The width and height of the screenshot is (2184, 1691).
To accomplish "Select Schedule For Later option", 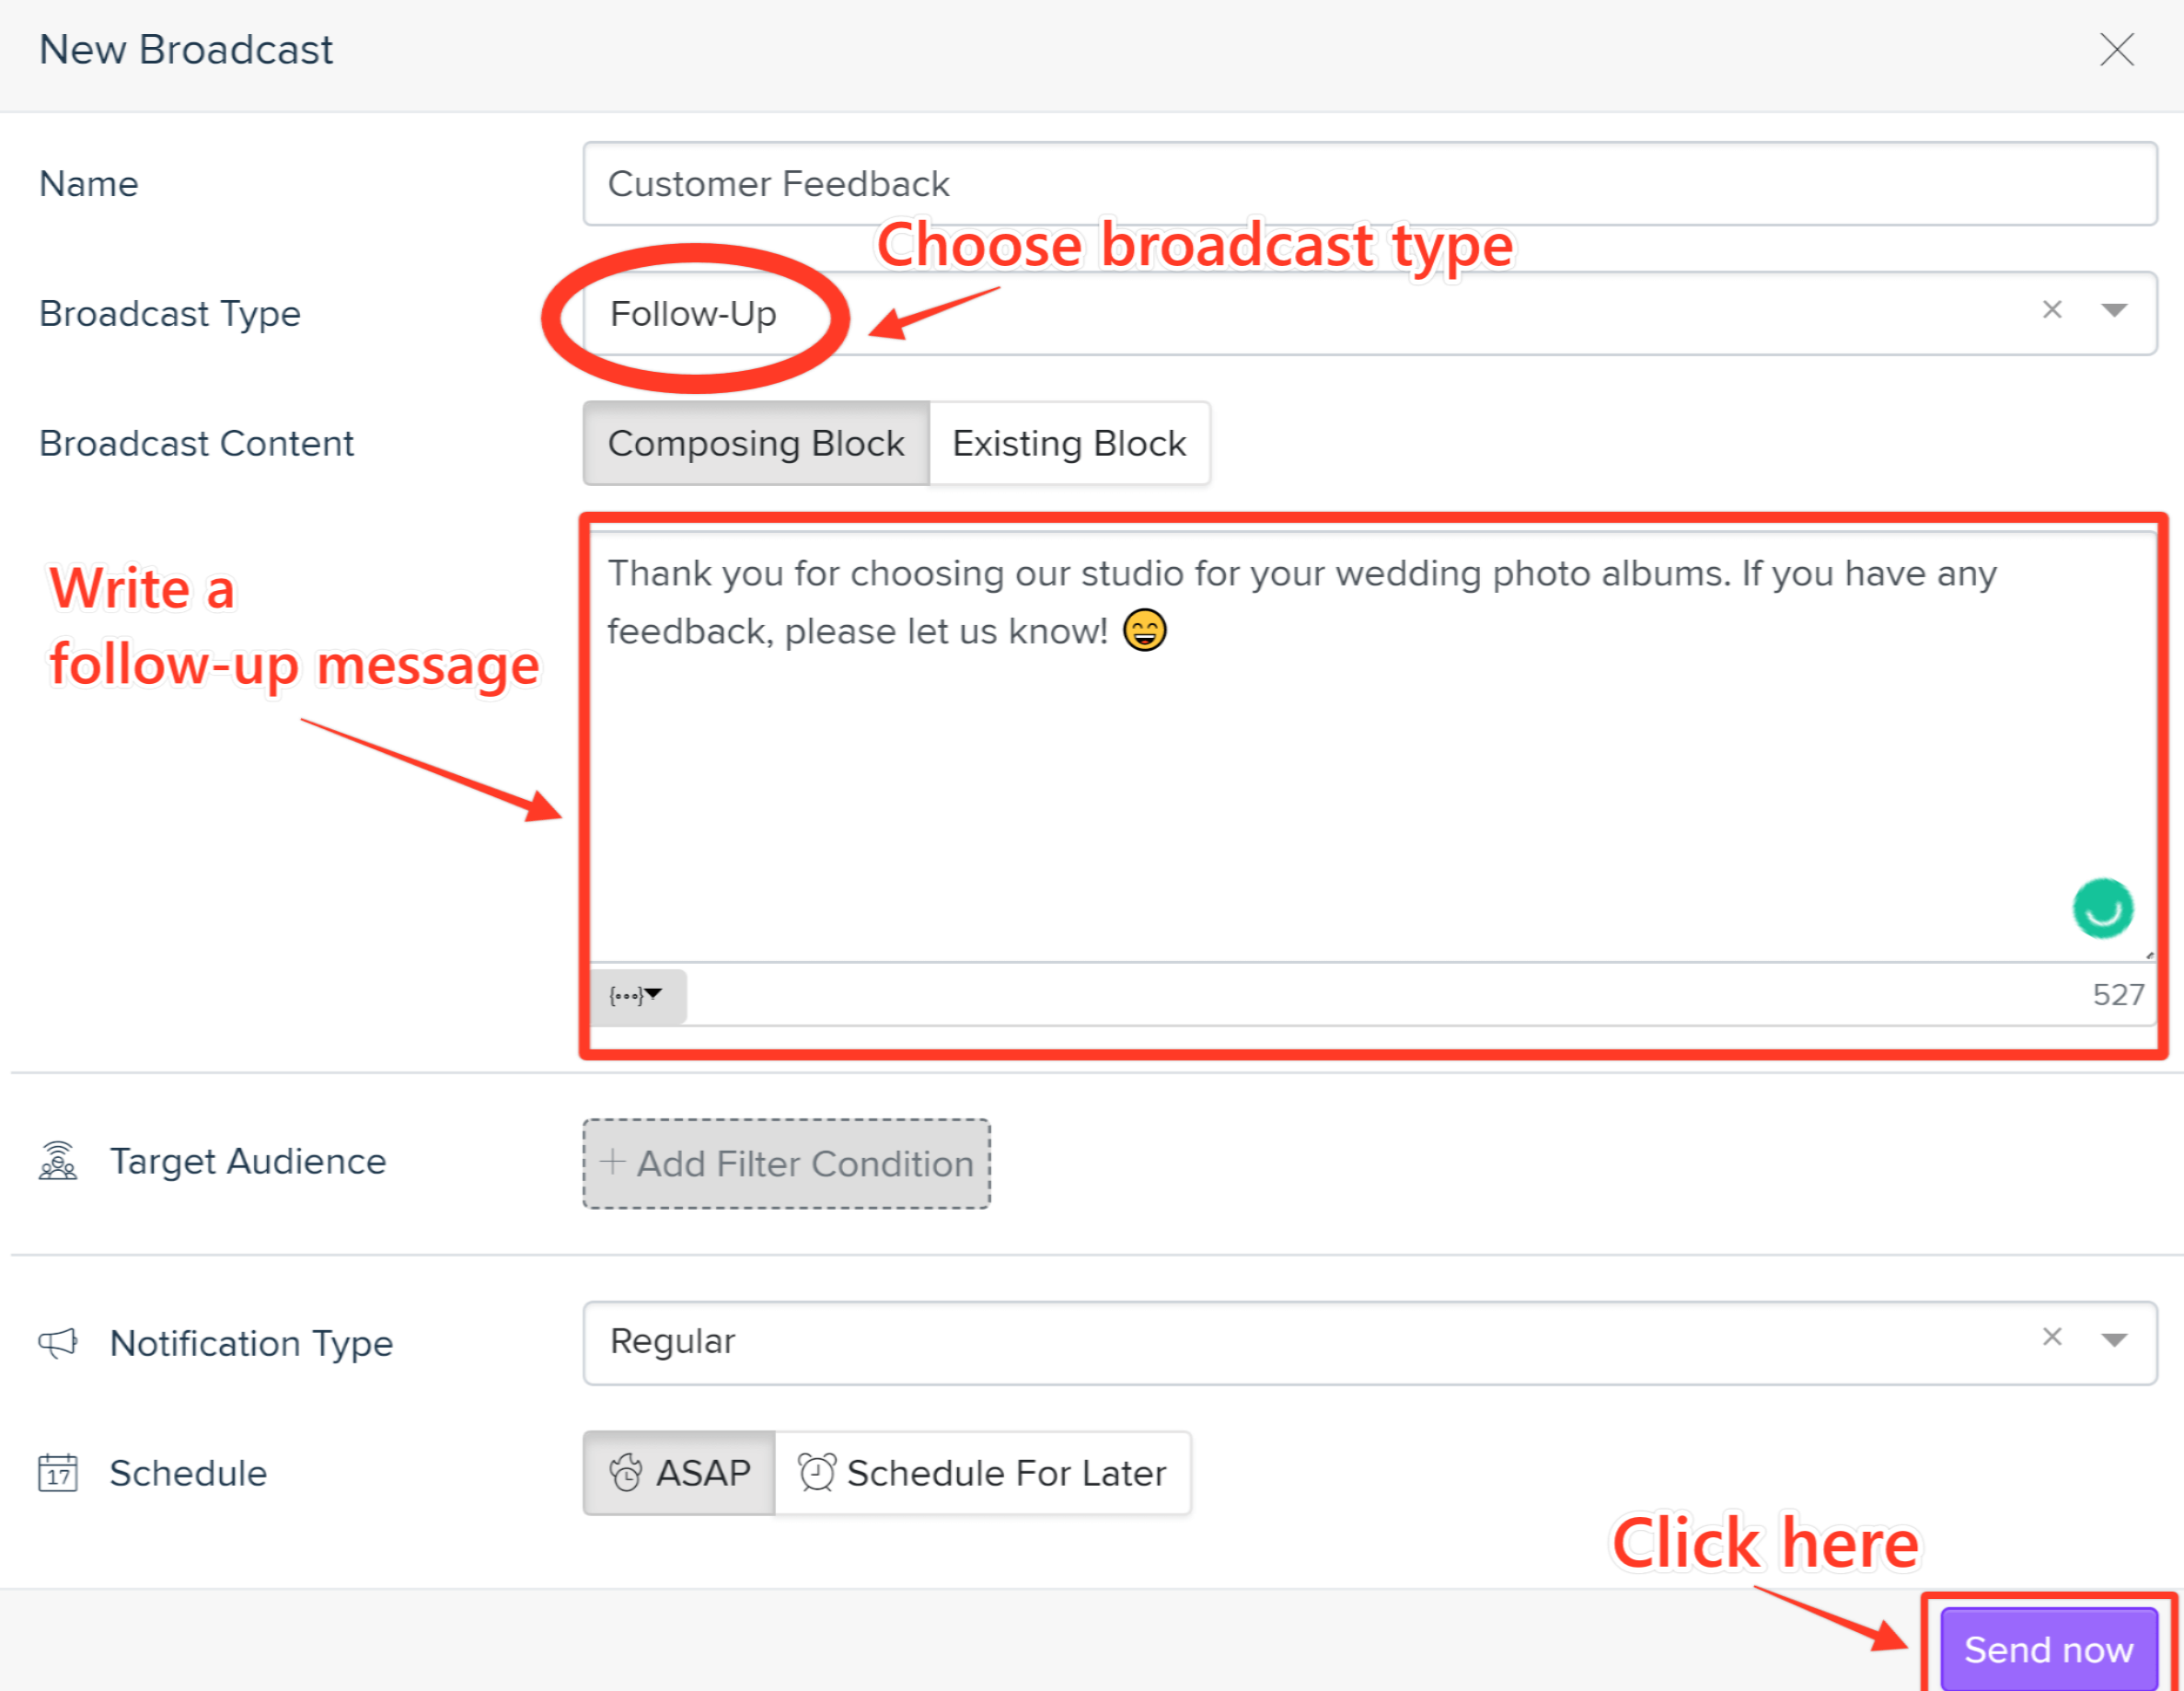I will tap(983, 1473).
